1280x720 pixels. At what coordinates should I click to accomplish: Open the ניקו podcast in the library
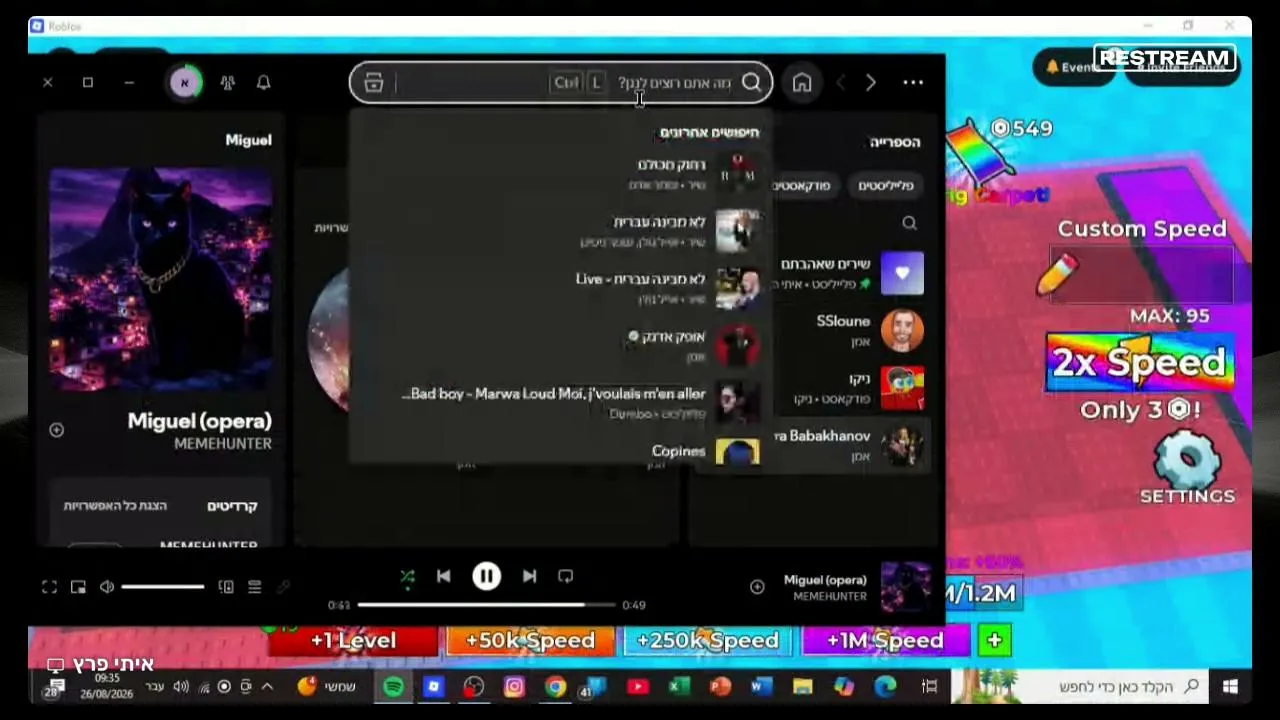pyautogui.click(x=850, y=388)
